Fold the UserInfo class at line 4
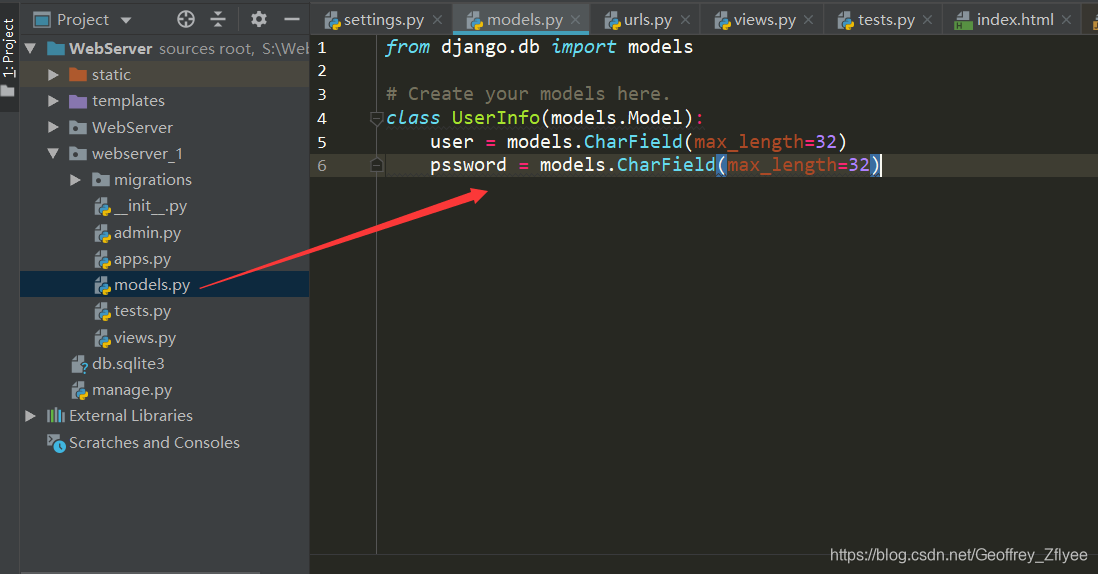1098x574 pixels. pyautogui.click(x=376, y=118)
